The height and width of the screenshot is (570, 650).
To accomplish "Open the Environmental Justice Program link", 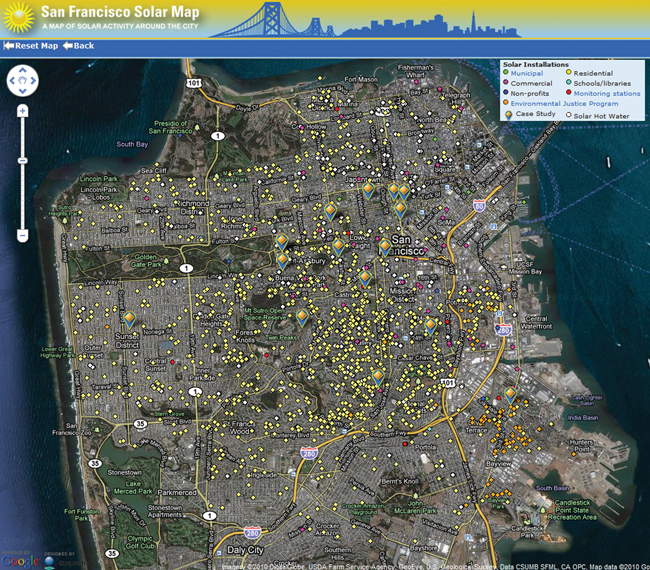I will 564,104.
